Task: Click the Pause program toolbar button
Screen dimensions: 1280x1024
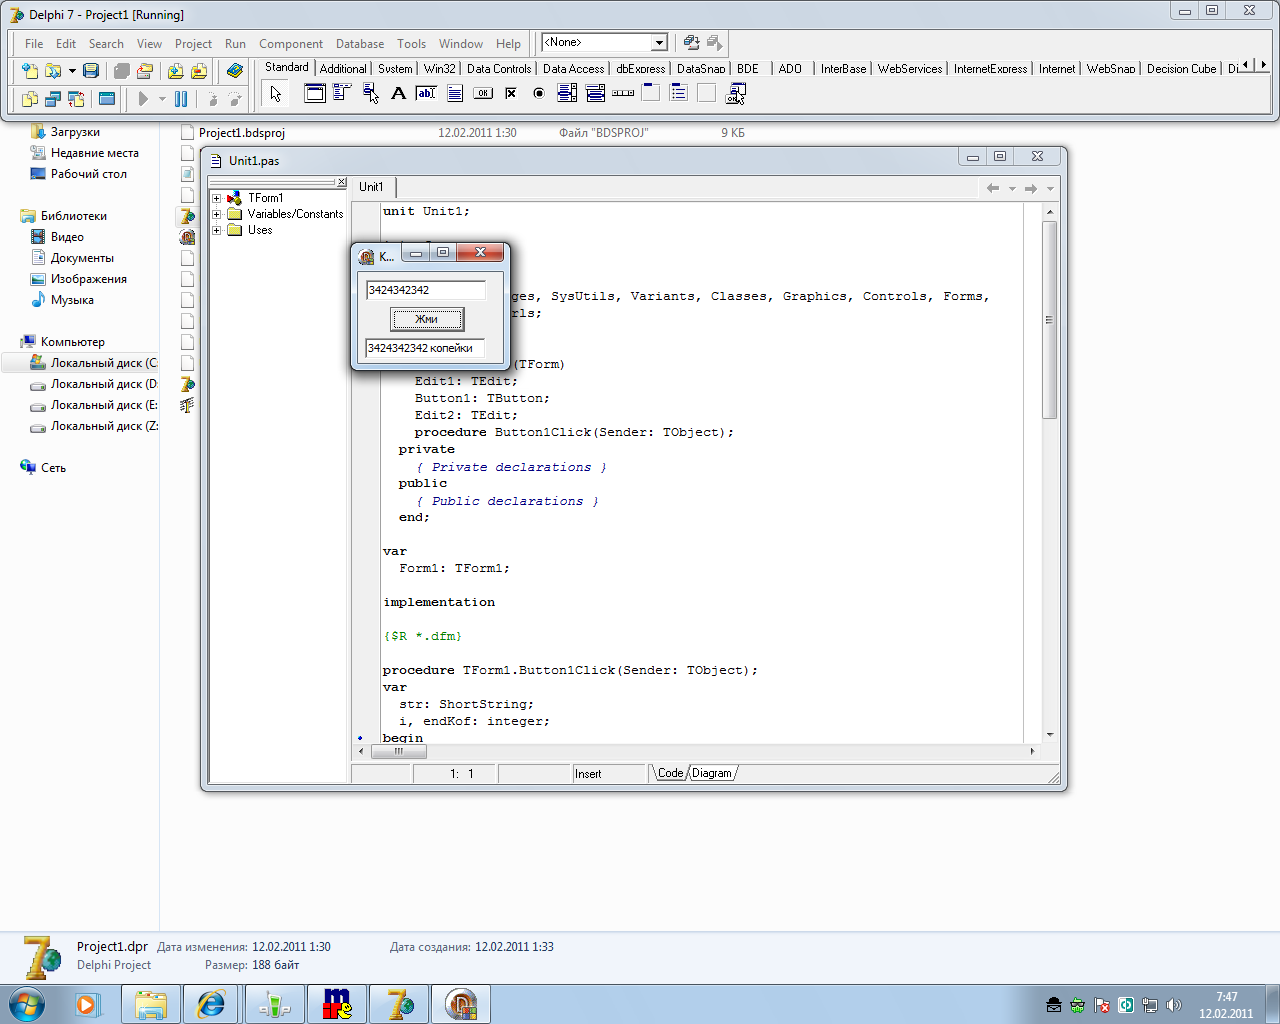Action: (181, 99)
